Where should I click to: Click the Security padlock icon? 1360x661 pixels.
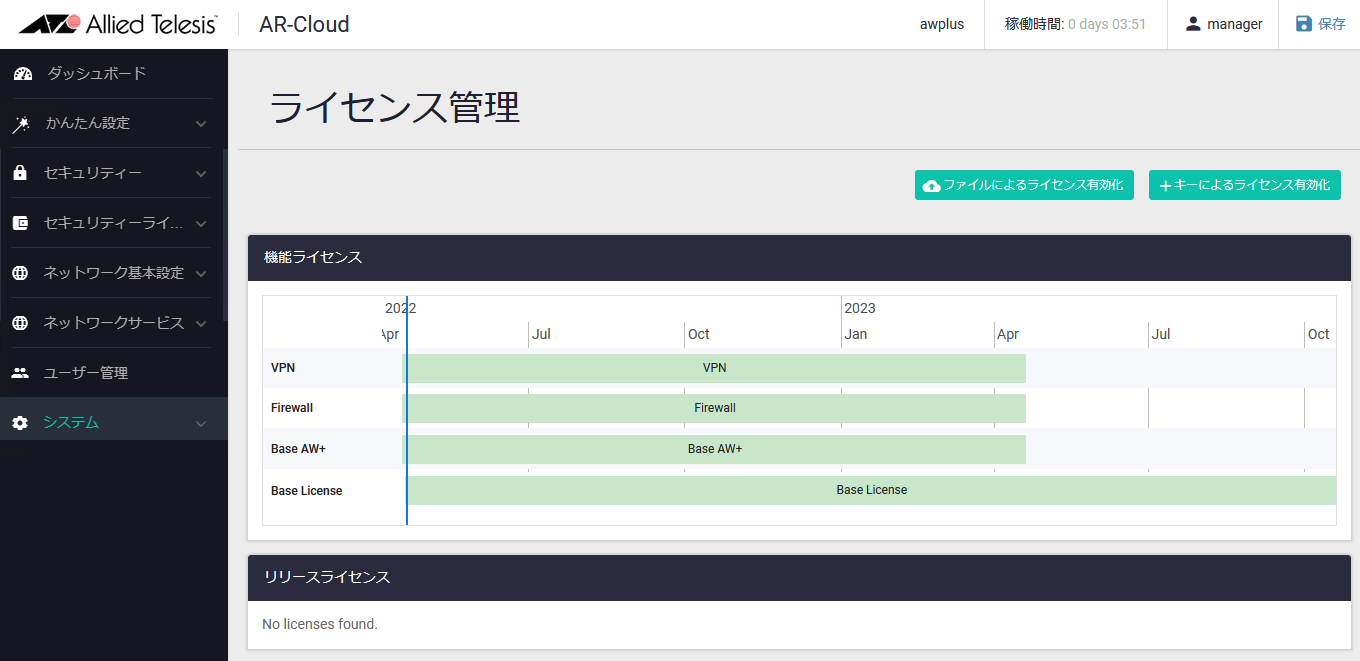pos(20,174)
